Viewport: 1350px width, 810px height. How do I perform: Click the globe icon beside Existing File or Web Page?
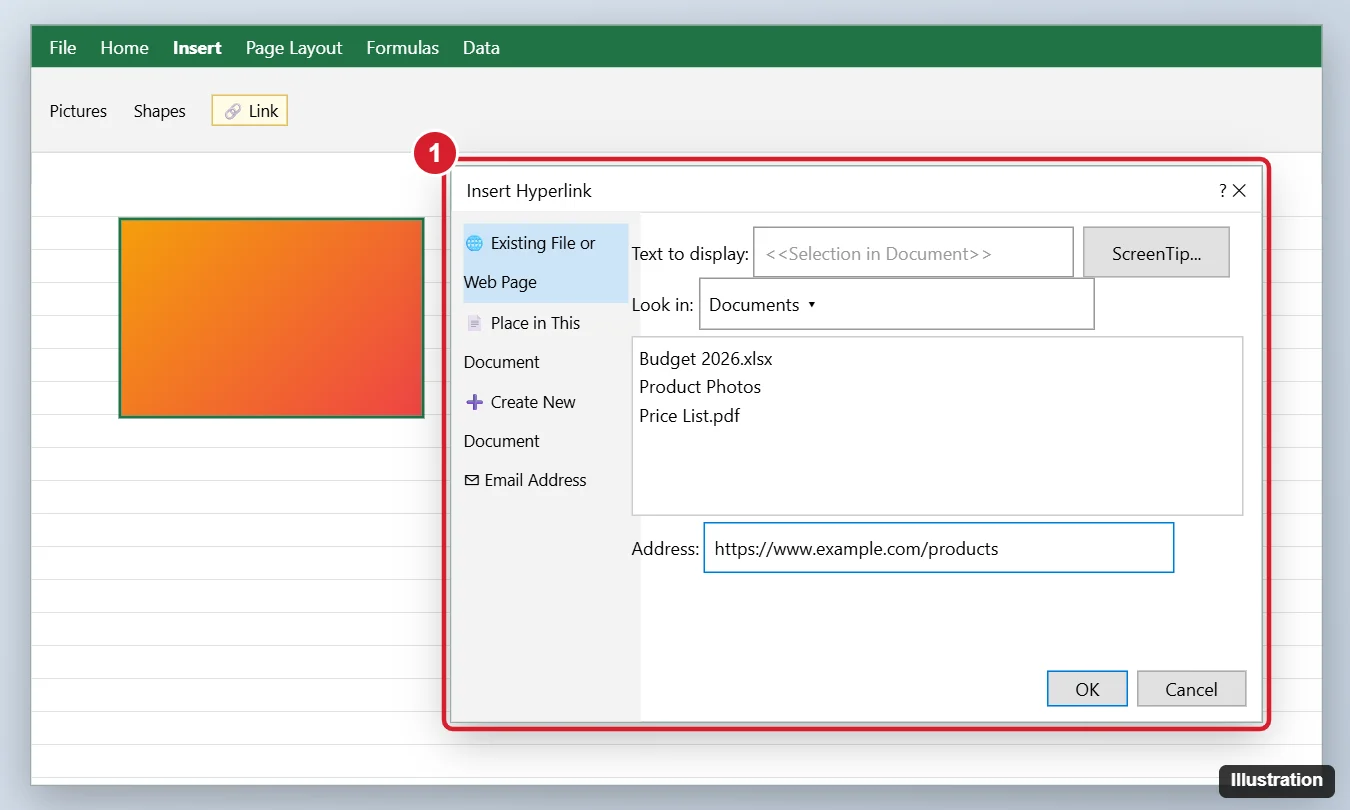coord(474,243)
